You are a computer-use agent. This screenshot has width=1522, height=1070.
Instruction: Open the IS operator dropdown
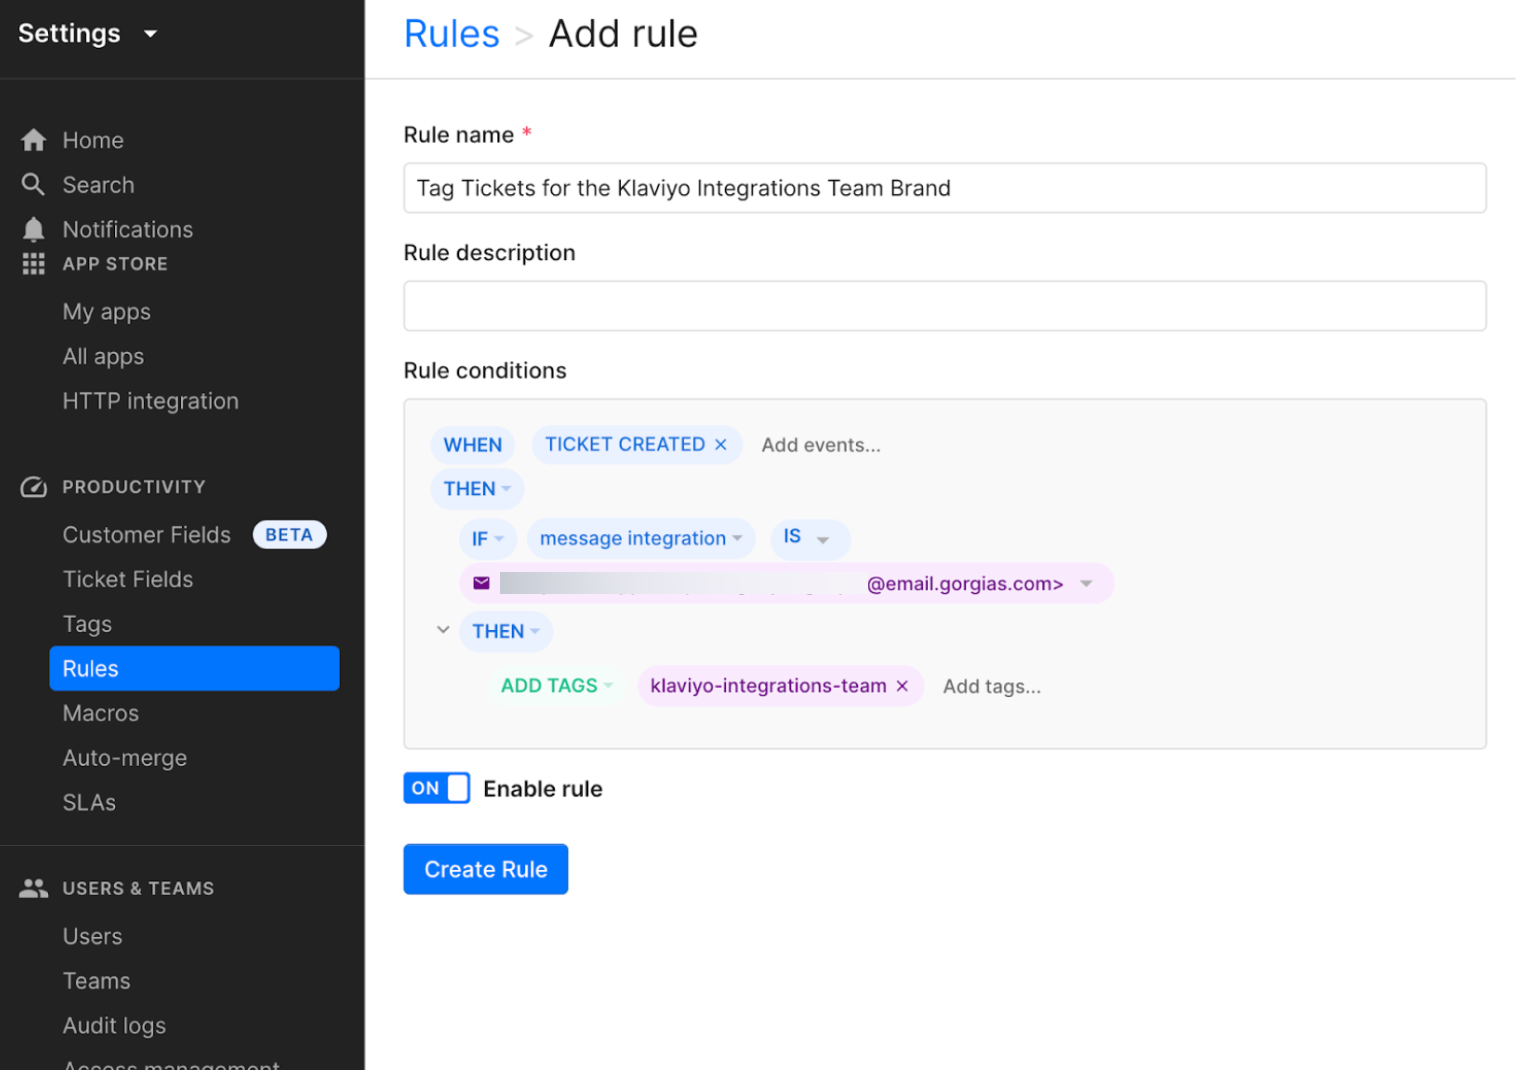[x=809, y=539]
